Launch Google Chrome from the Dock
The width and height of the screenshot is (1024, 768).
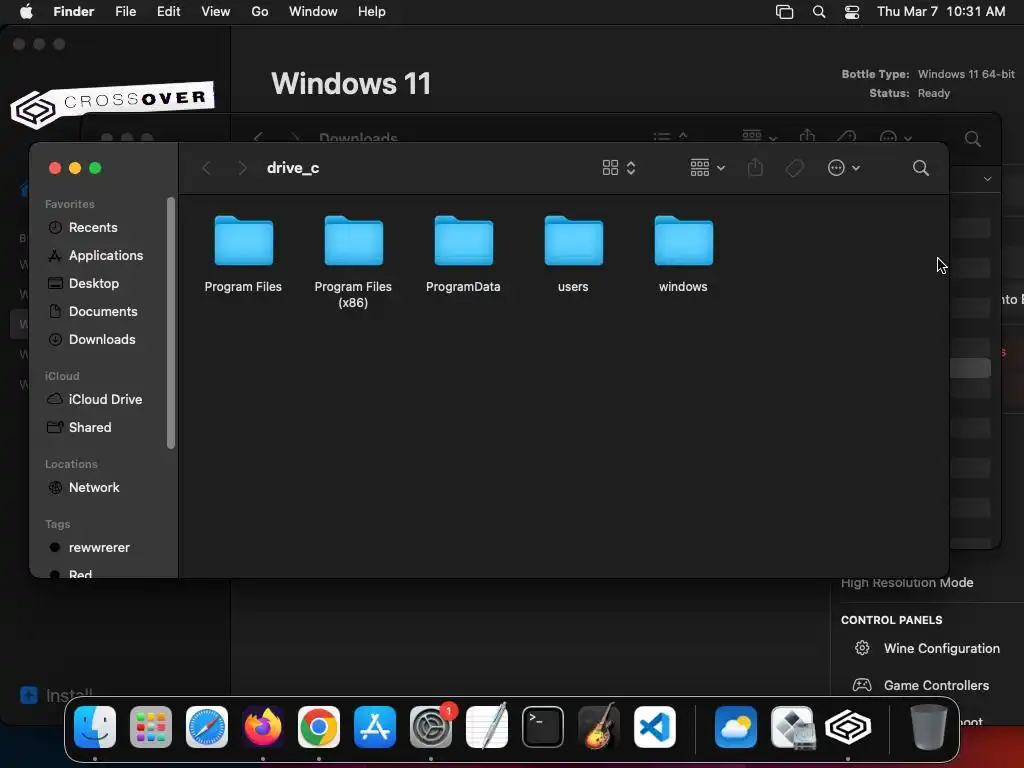(319, 727)
